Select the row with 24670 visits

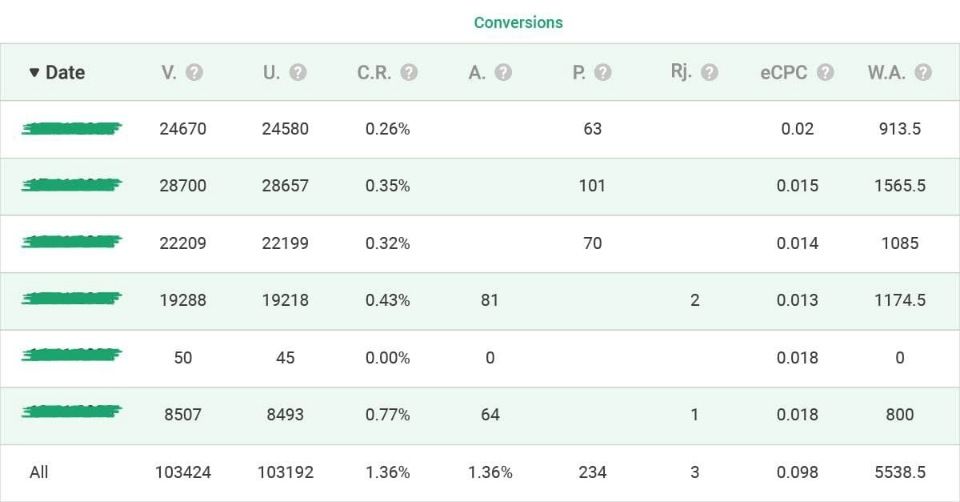(480, 129)
